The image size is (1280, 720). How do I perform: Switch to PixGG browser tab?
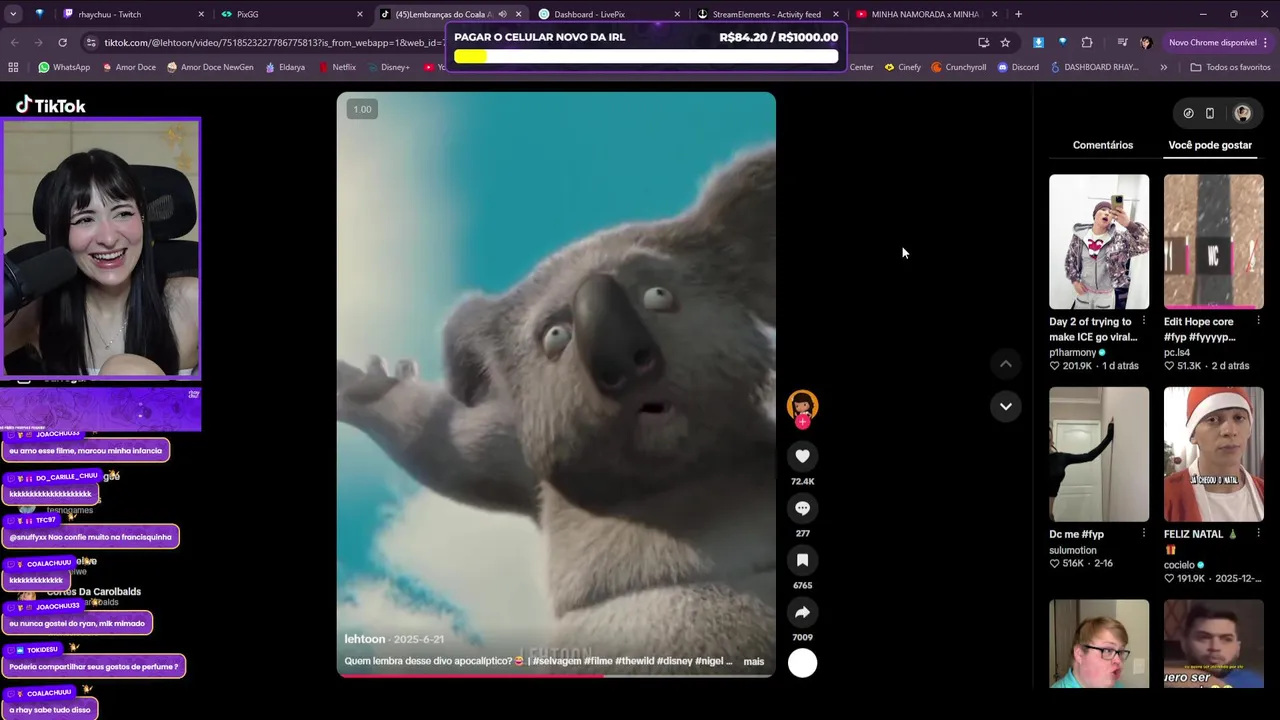tap(290, 14)
